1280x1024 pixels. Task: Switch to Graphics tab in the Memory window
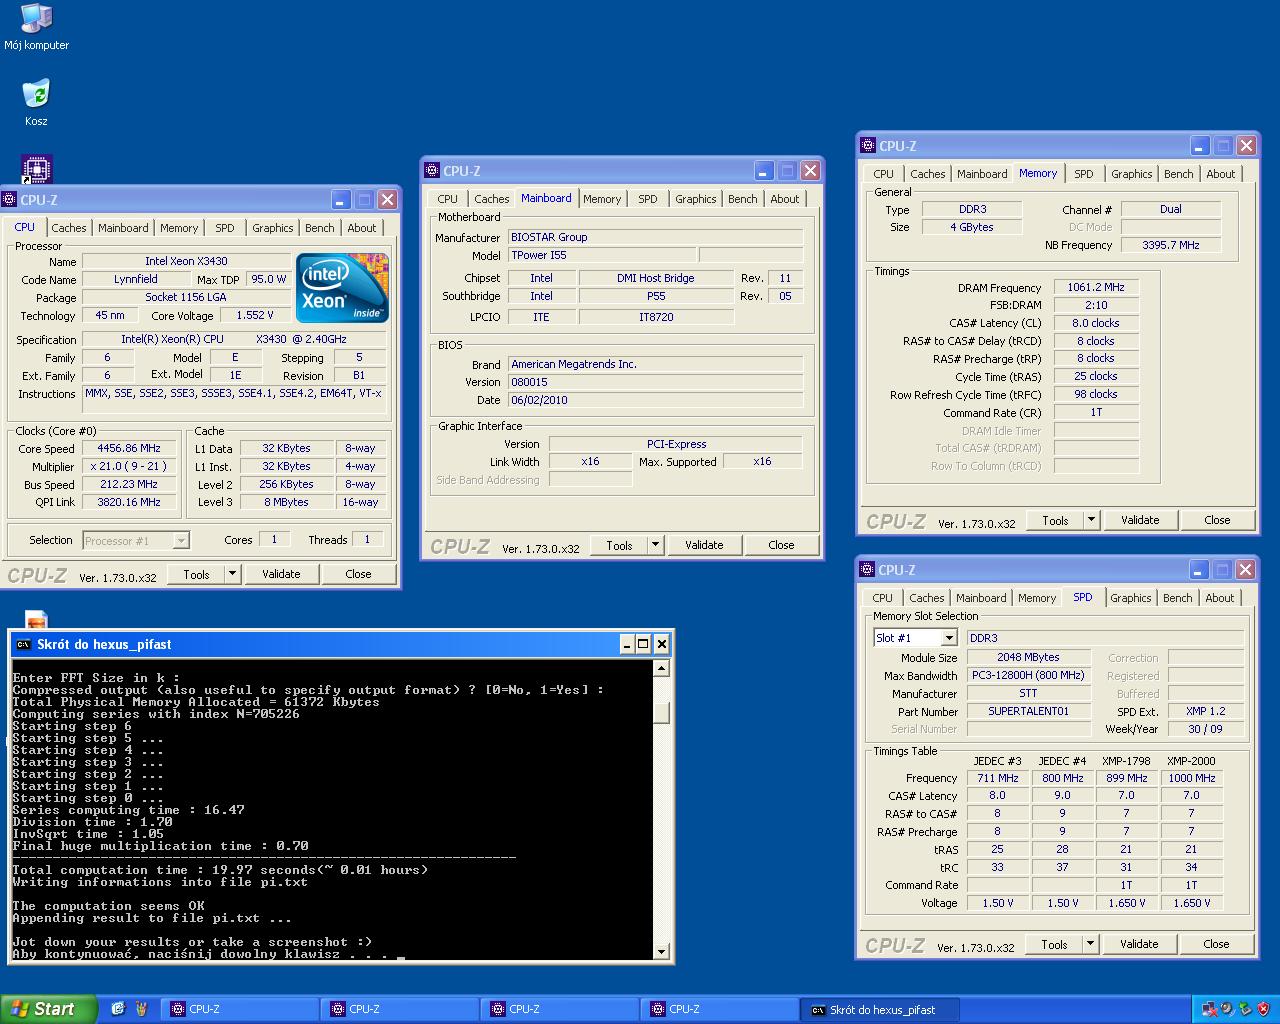(1132, 174)
